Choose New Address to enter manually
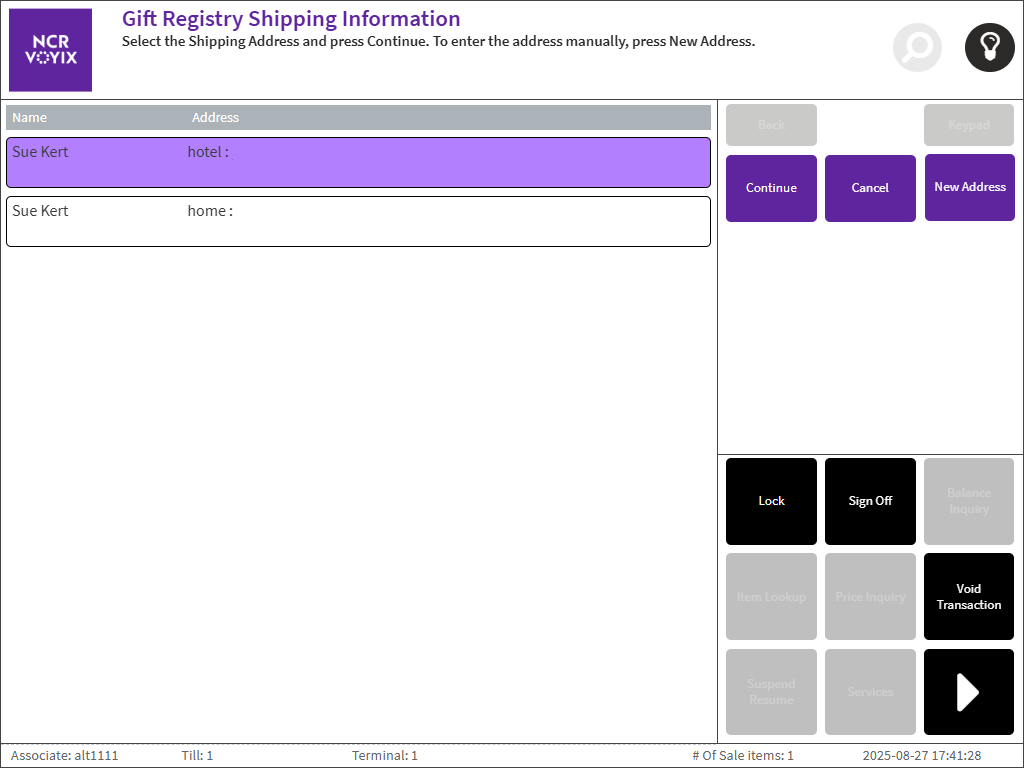 pyautogui.click(x=969, y=187)
